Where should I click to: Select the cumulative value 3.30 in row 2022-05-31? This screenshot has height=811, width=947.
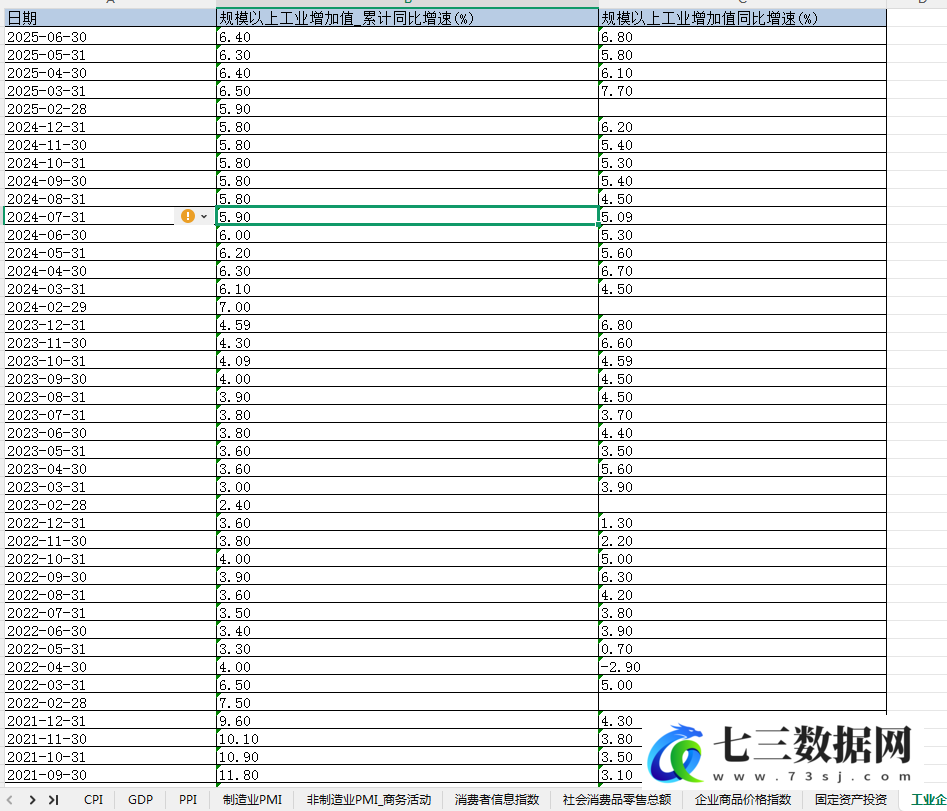coord(408,649)
